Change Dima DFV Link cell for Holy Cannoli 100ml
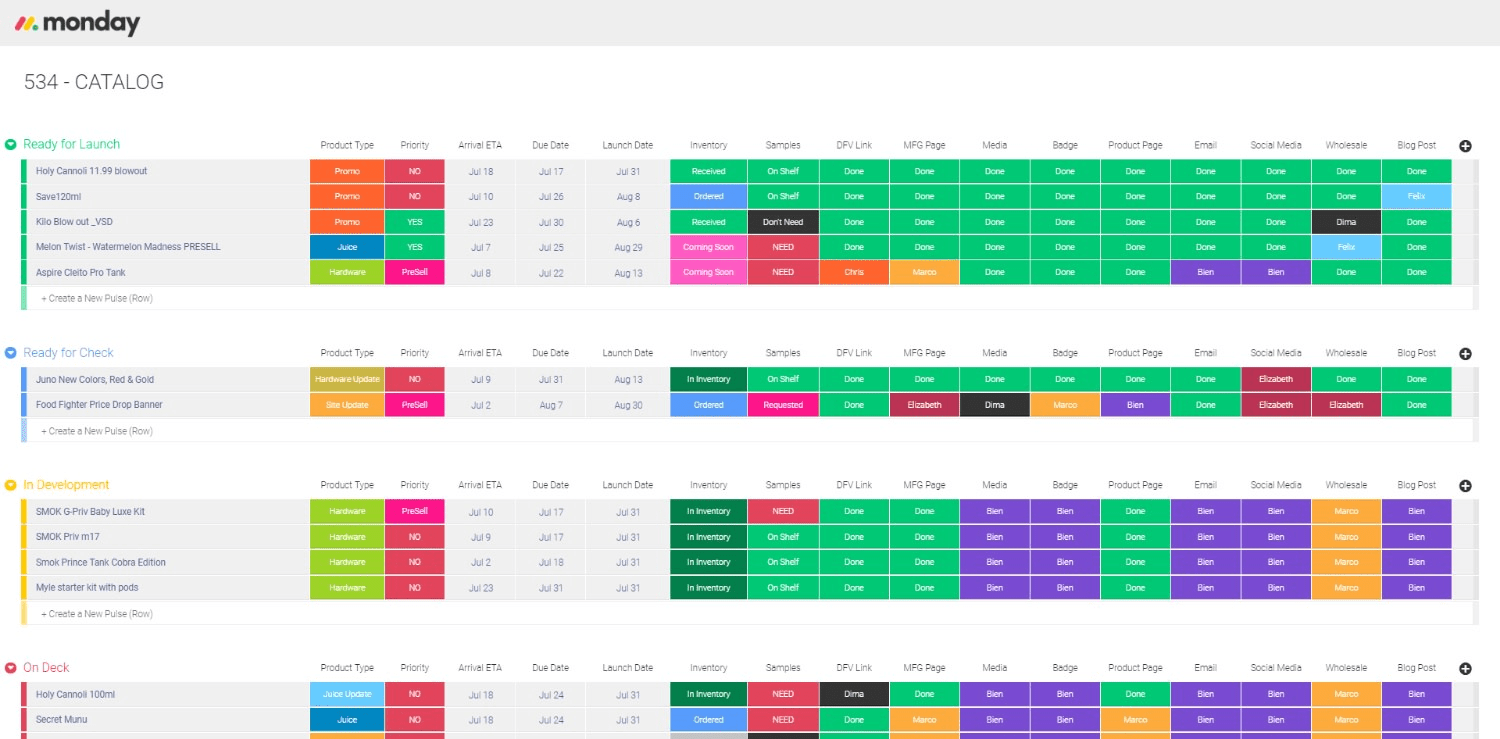 pos(854,694)
